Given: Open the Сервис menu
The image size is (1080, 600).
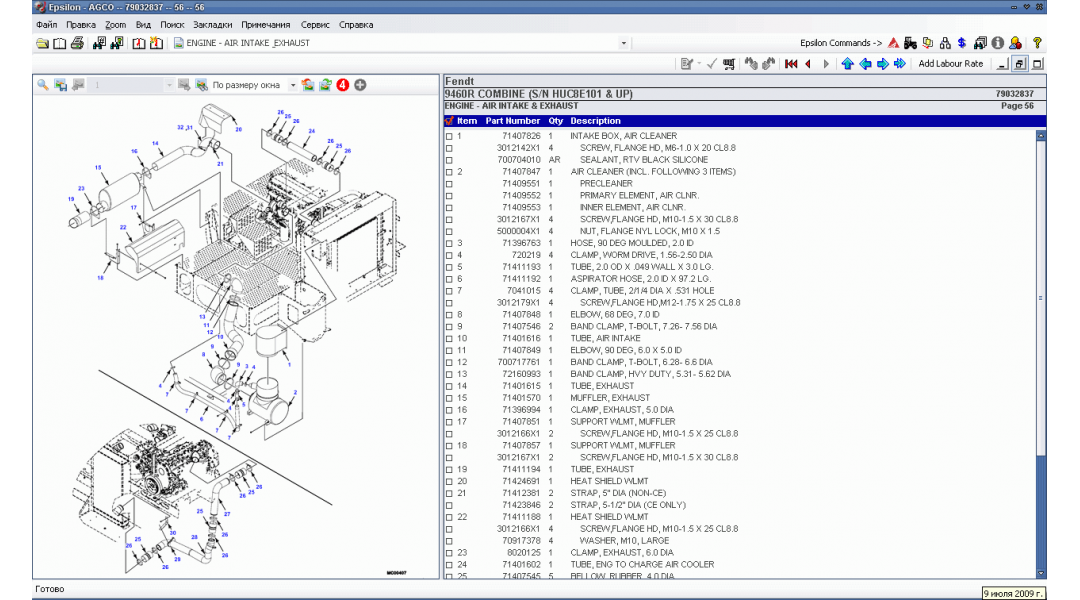Looking at the screenshot, I should click(316, 24).
